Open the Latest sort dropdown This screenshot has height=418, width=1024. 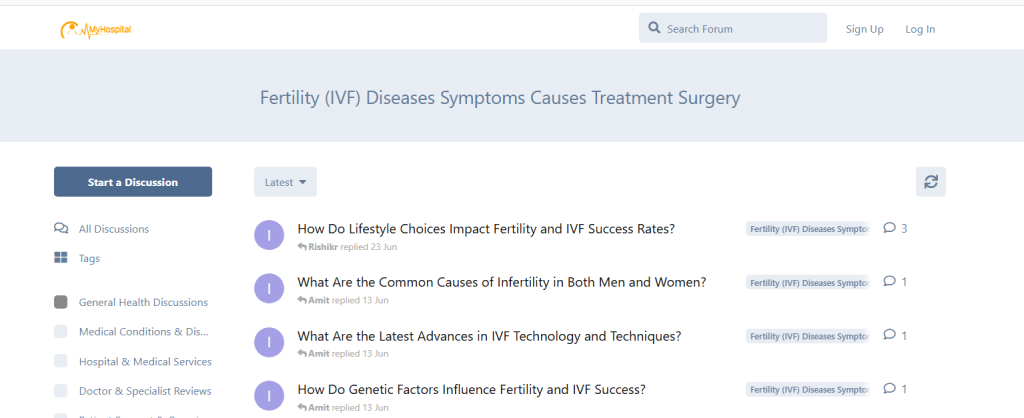click(x=285, y=182)
